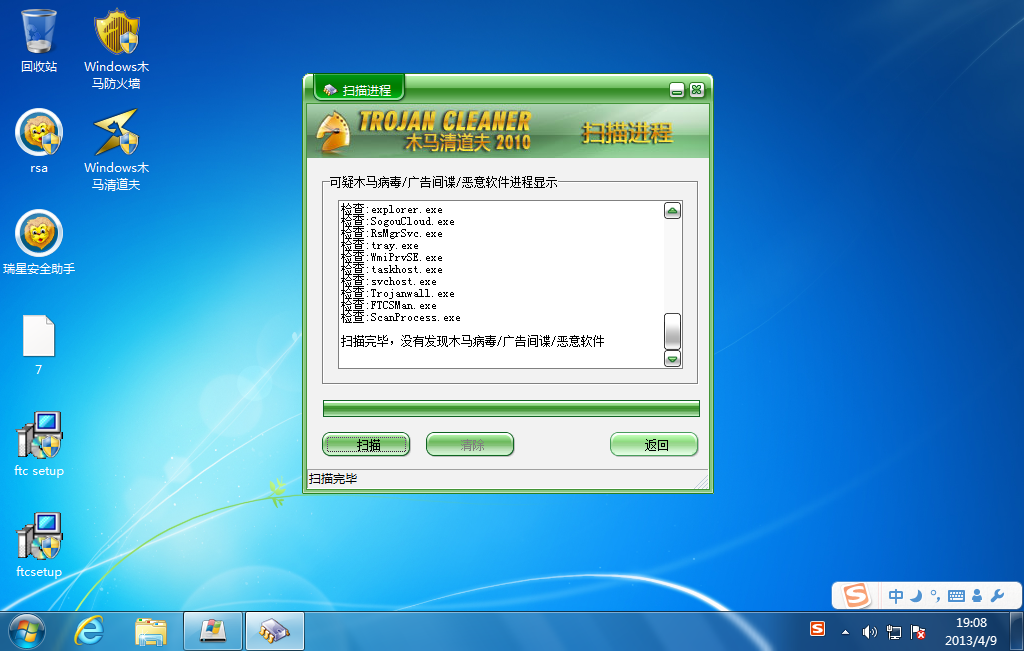1024x651 pixels.
Task: Click the Trojan Cleaner chip taskbar button
Action: tap(275, 631)
